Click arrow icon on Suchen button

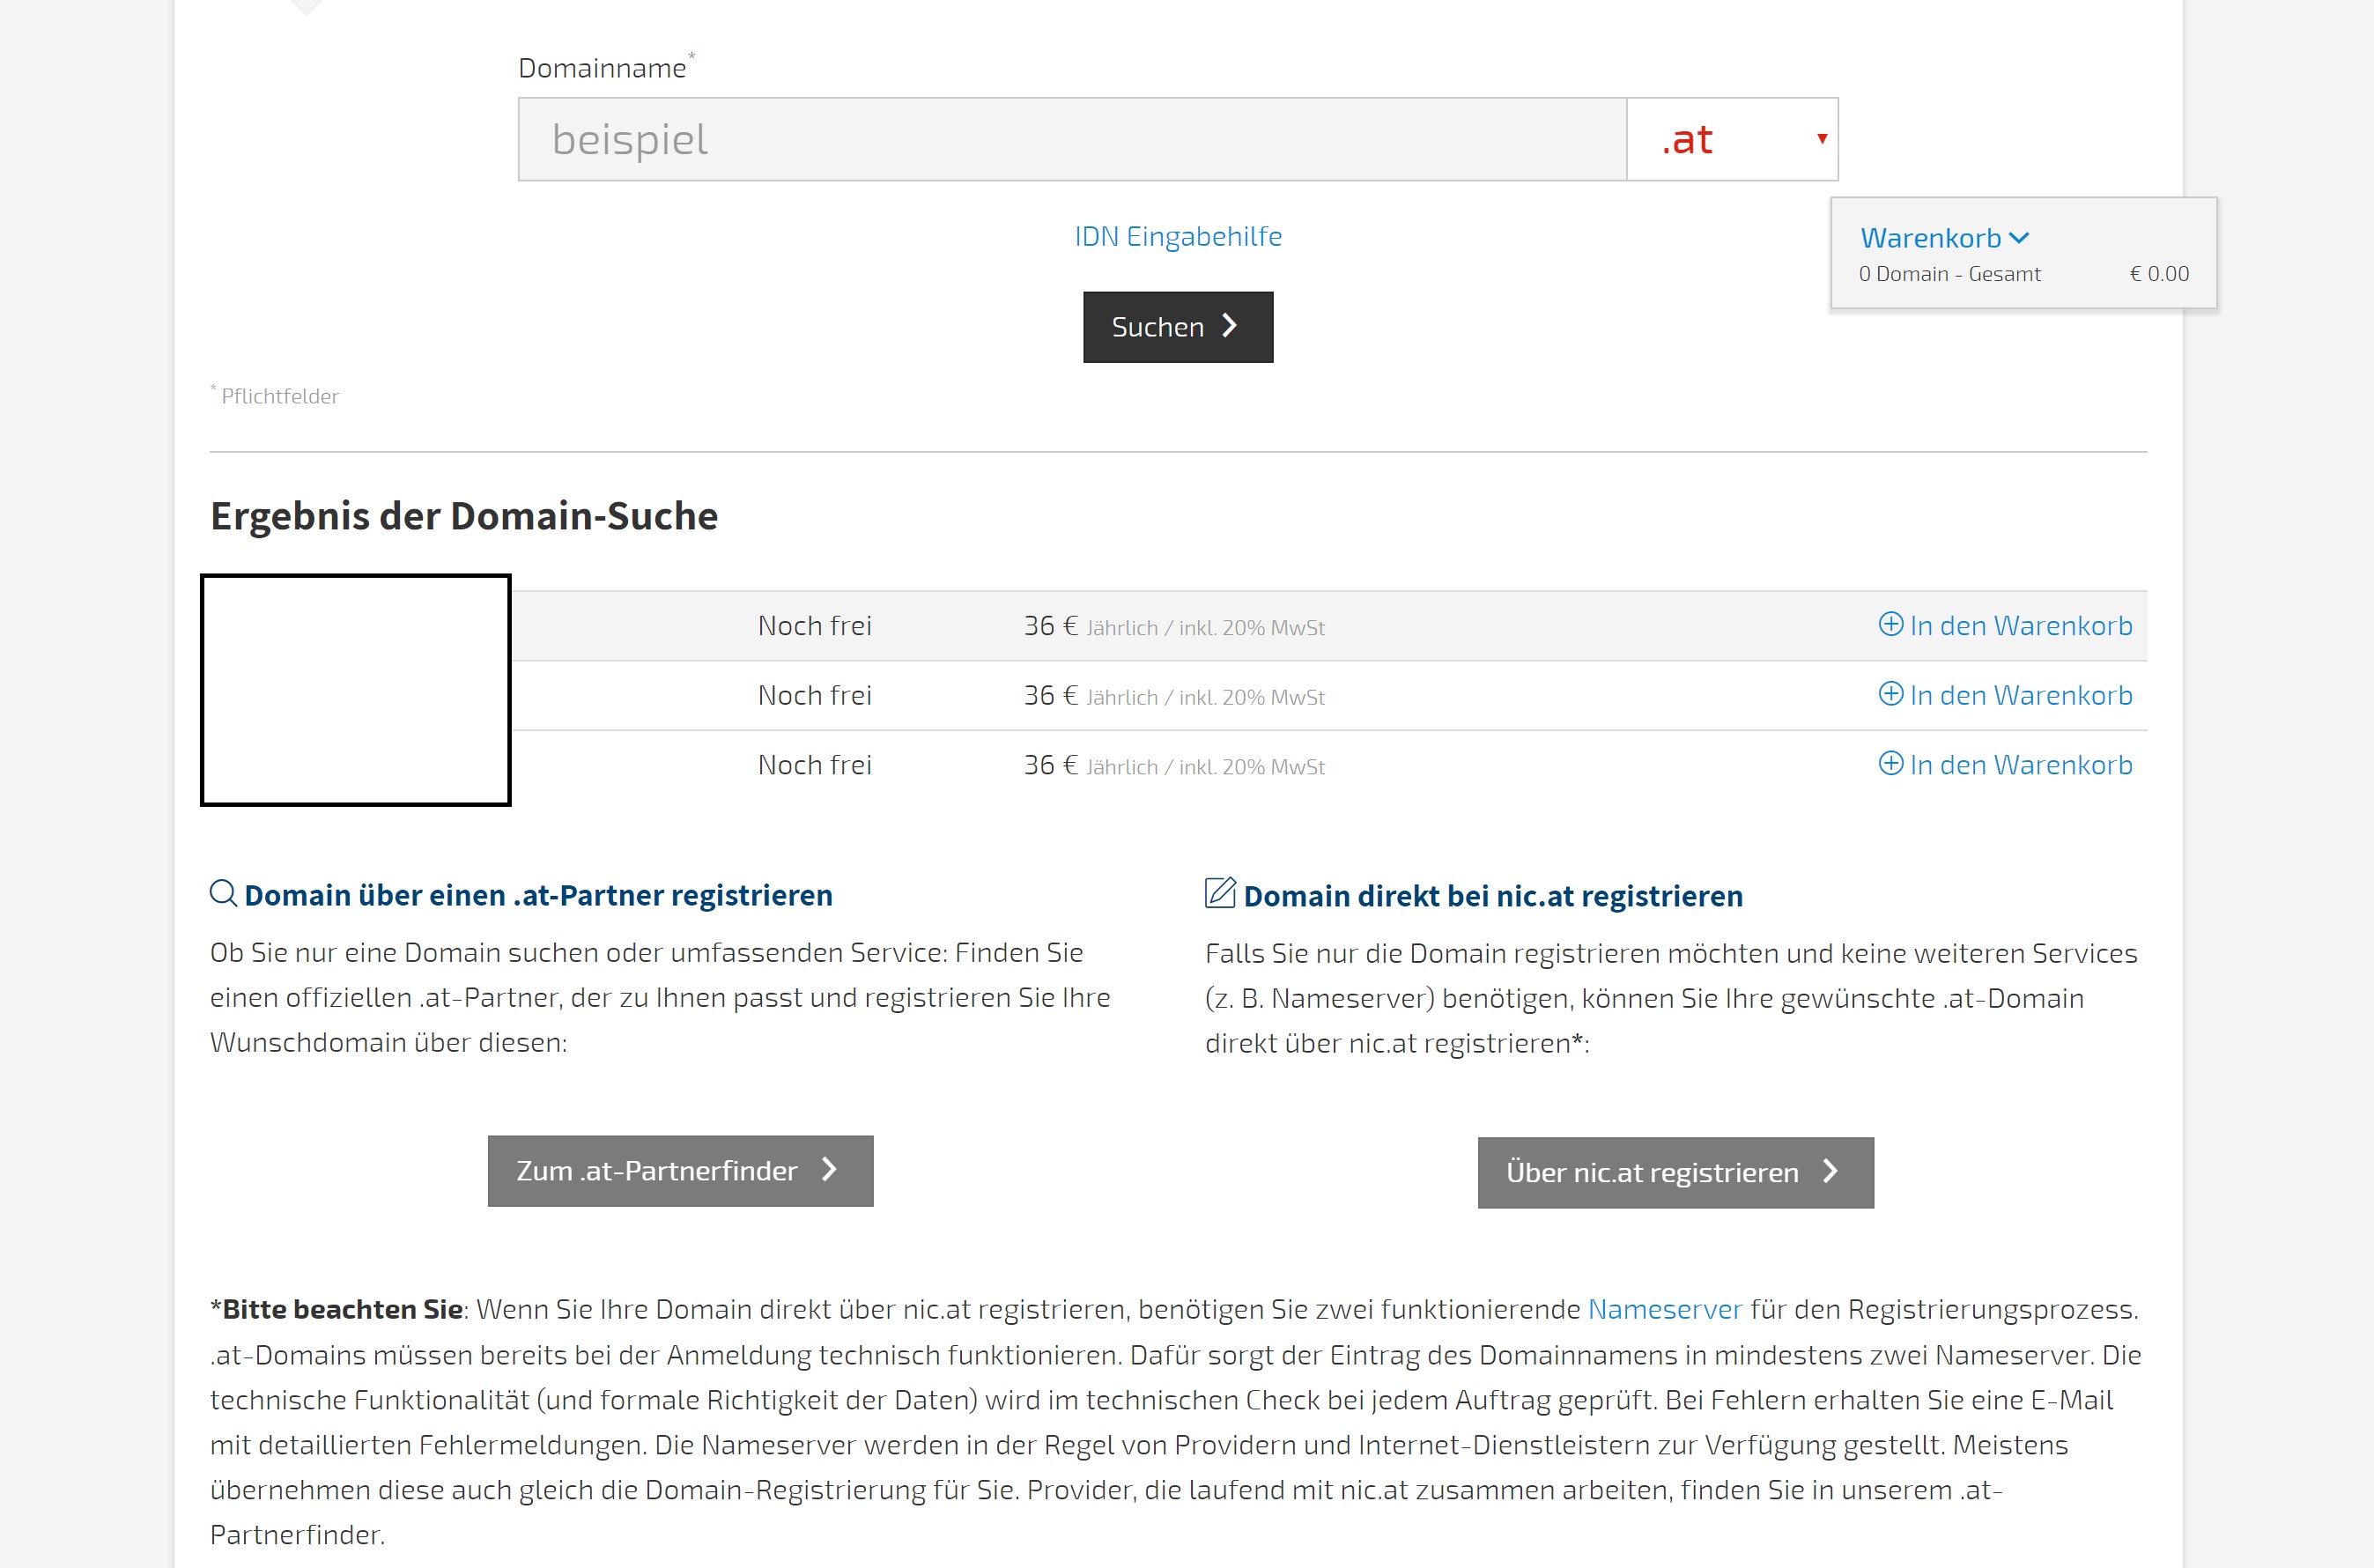(1231, 326)
